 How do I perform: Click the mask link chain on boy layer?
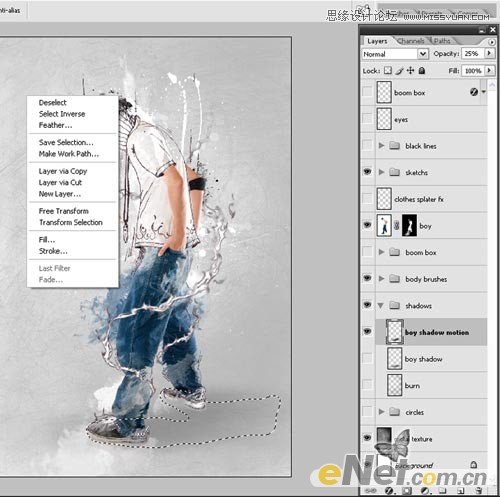pos(397,226)
